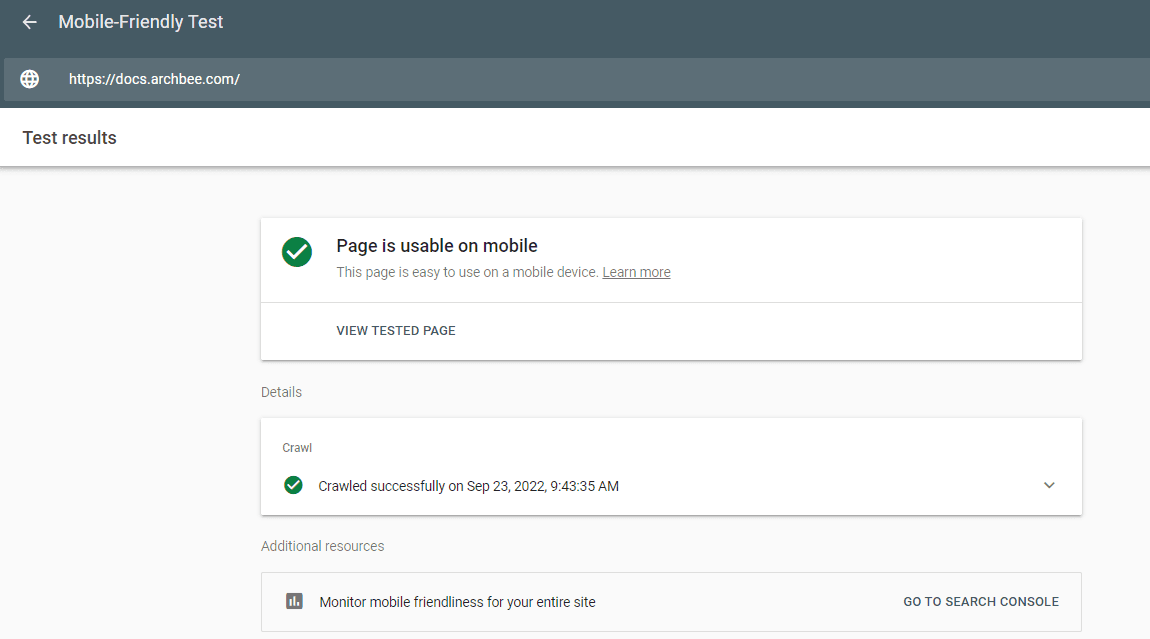Click GO TO SEARCH CONSOLE
The width and height of the screenshot is (1150, 639).
click(980, 602)
